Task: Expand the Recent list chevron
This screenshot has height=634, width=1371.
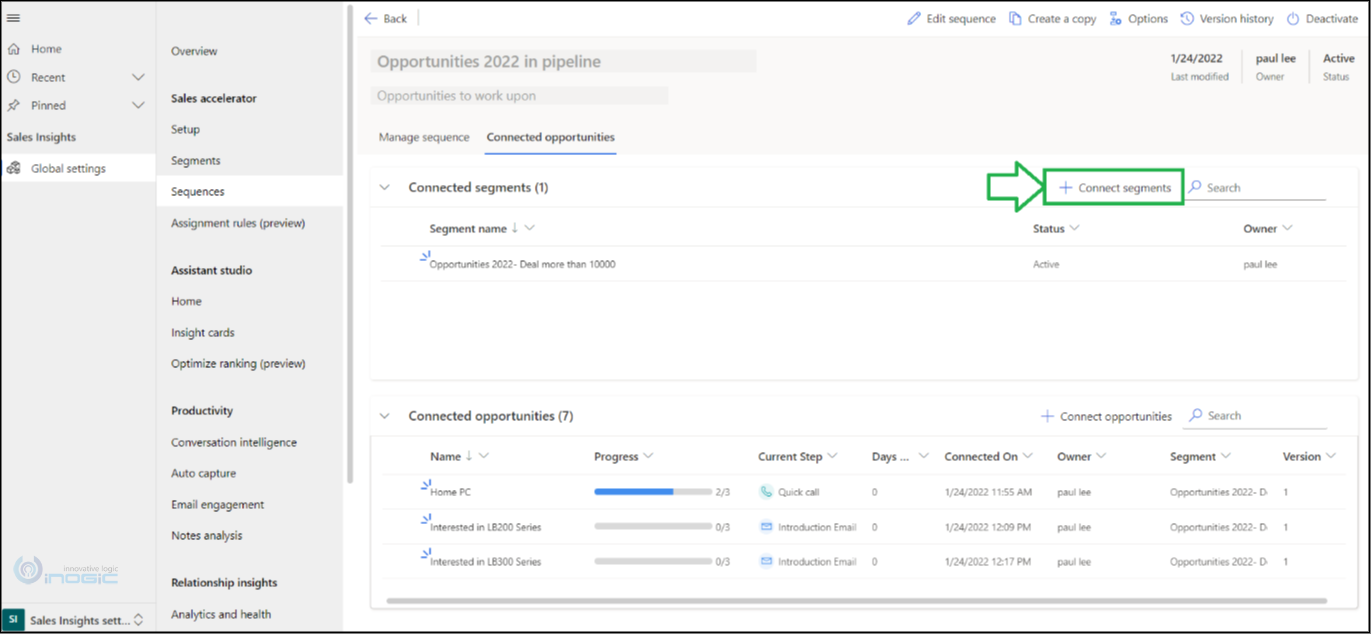Action: tap(138, 77)
